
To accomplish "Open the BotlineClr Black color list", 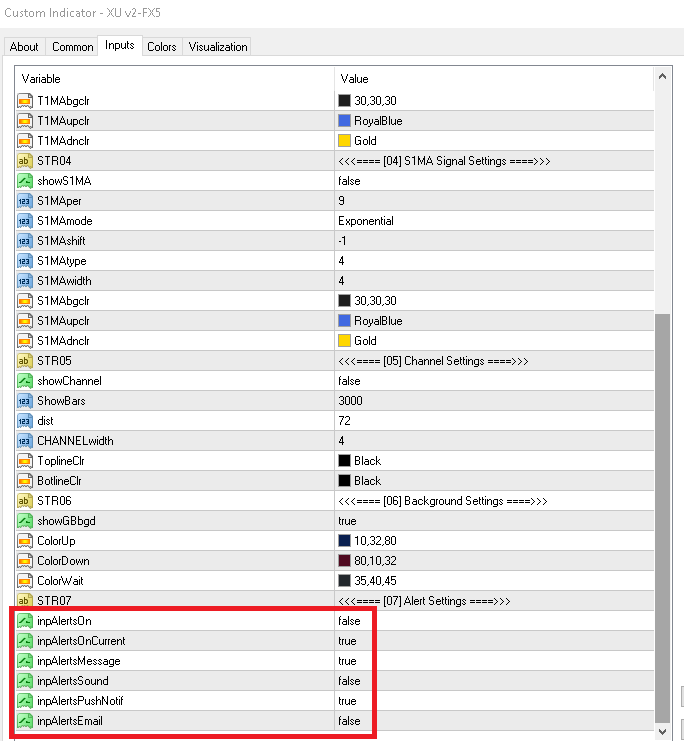I will 494,481.
